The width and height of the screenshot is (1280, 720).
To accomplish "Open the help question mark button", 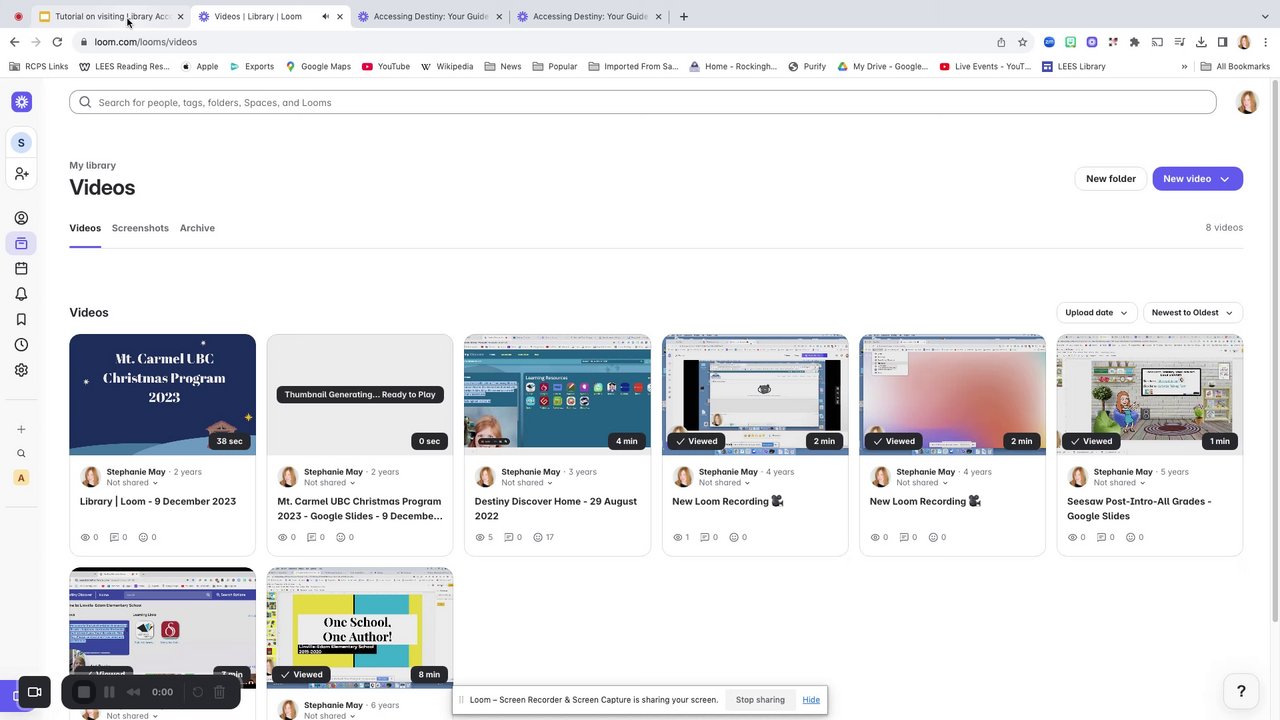I will (1241, 691).
